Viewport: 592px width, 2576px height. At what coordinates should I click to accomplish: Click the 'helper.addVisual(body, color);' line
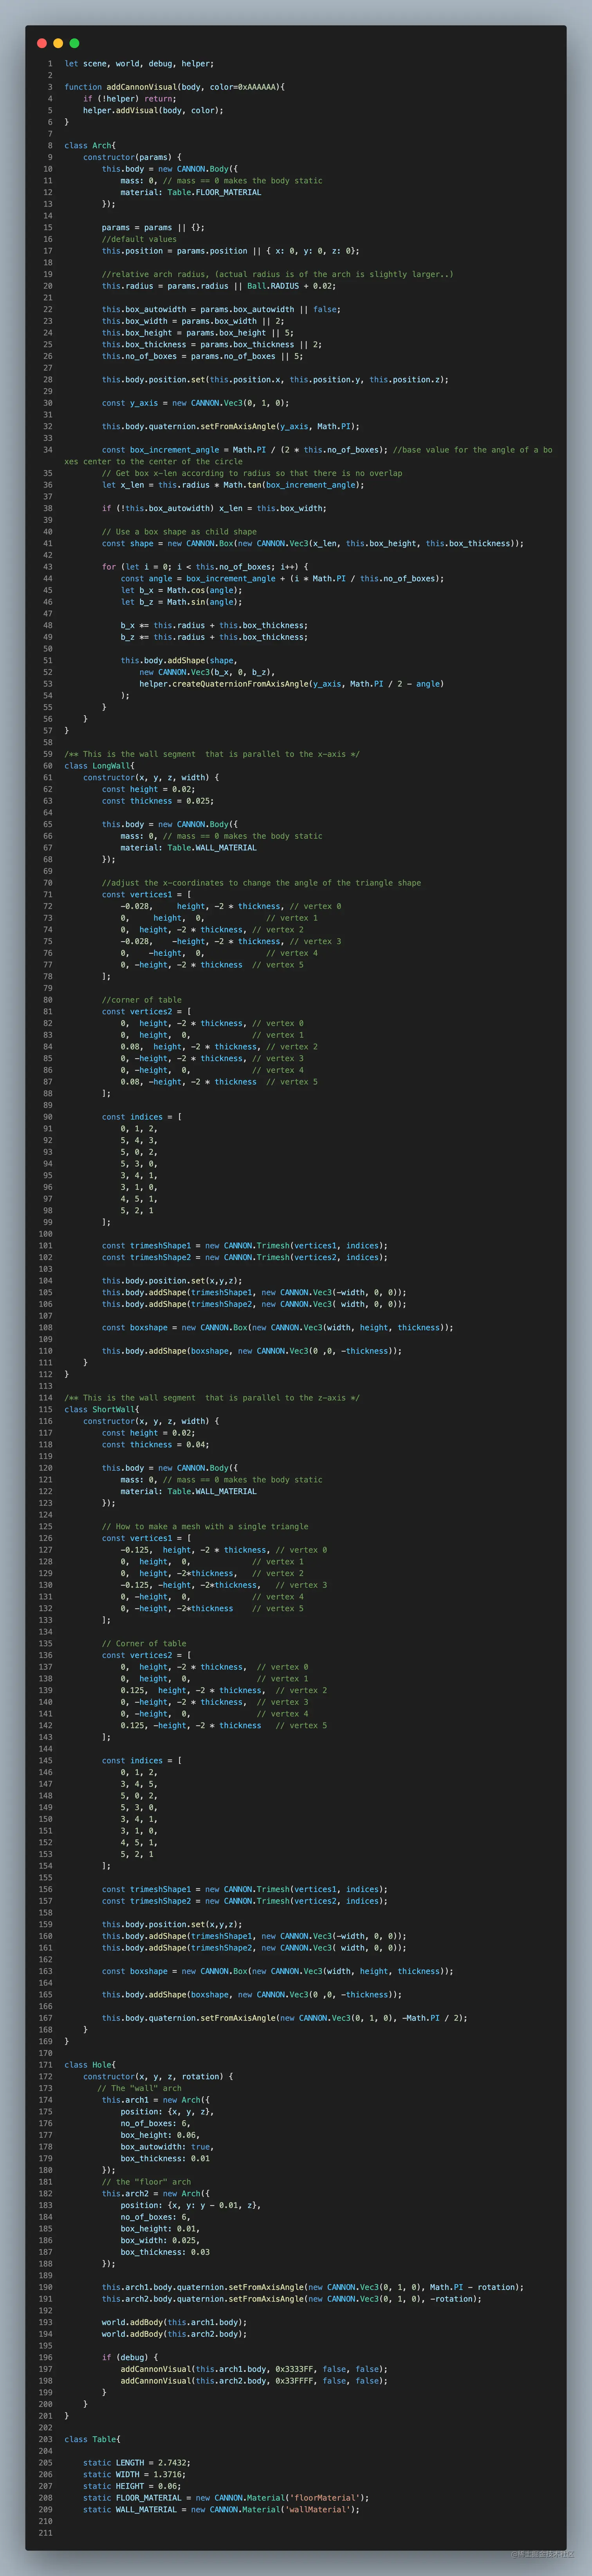click(x=153, y=110)
